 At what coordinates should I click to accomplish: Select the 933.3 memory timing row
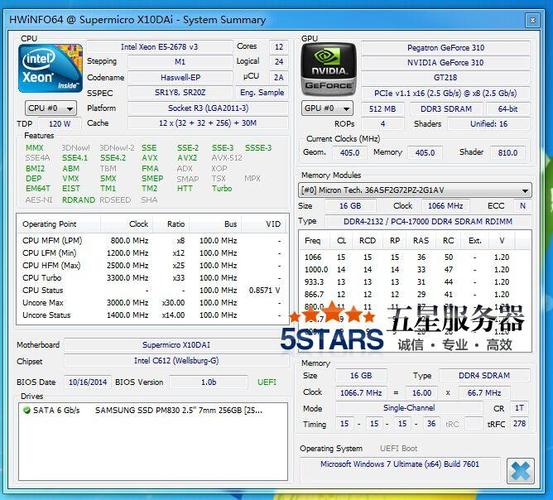pyautogui.click(x=415, y=282)
